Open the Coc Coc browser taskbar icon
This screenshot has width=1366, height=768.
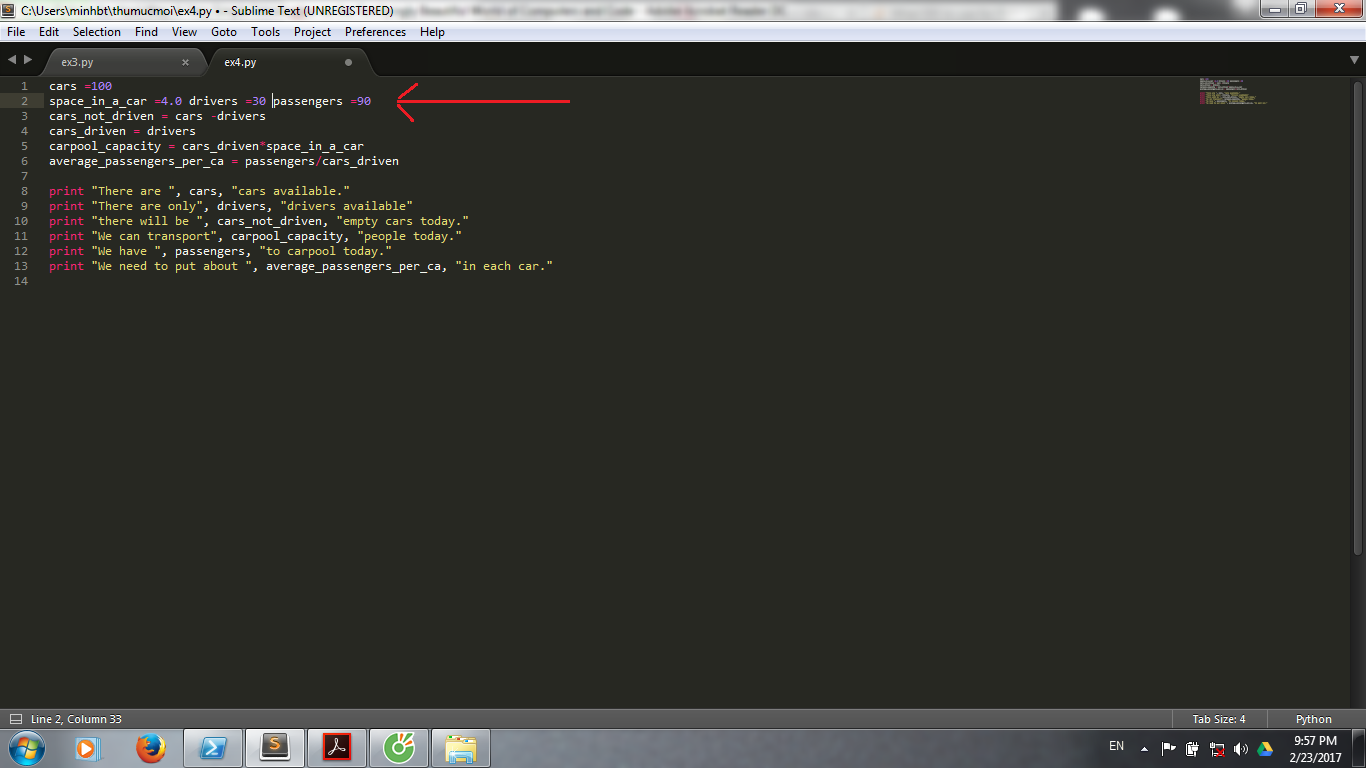[399, 748]
